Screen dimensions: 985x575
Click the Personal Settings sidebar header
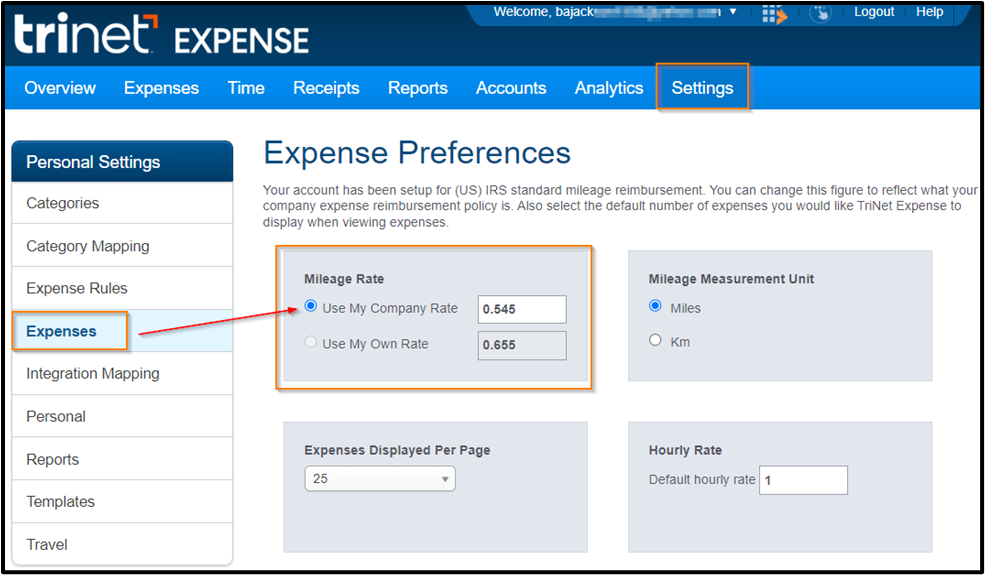click(x=122, y=162)
